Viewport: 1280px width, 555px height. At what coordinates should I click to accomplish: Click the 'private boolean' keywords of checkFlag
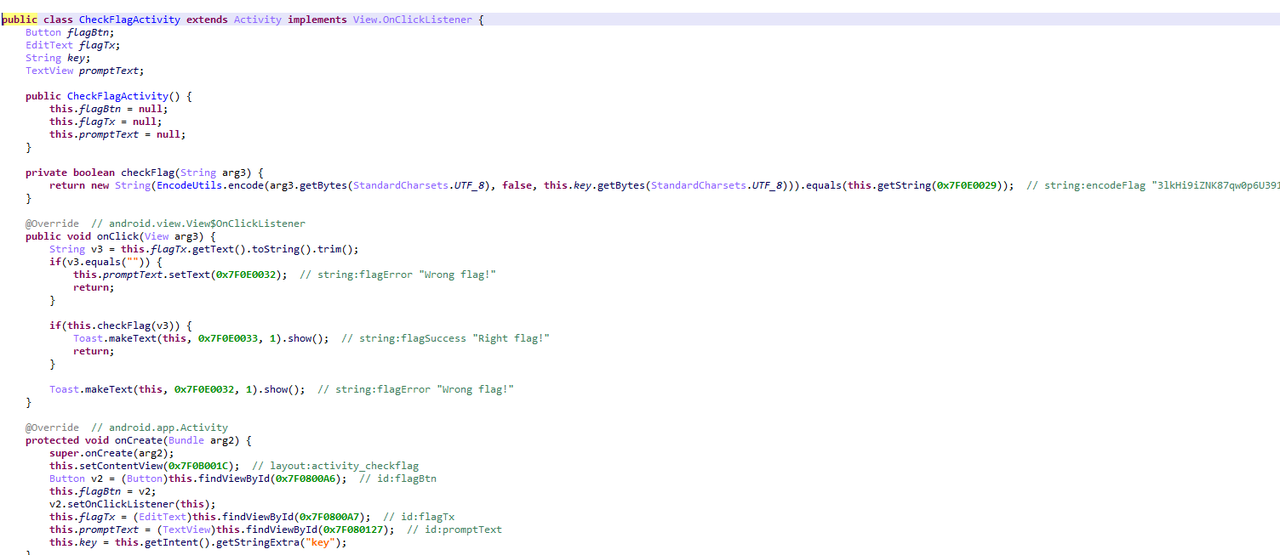71,173
